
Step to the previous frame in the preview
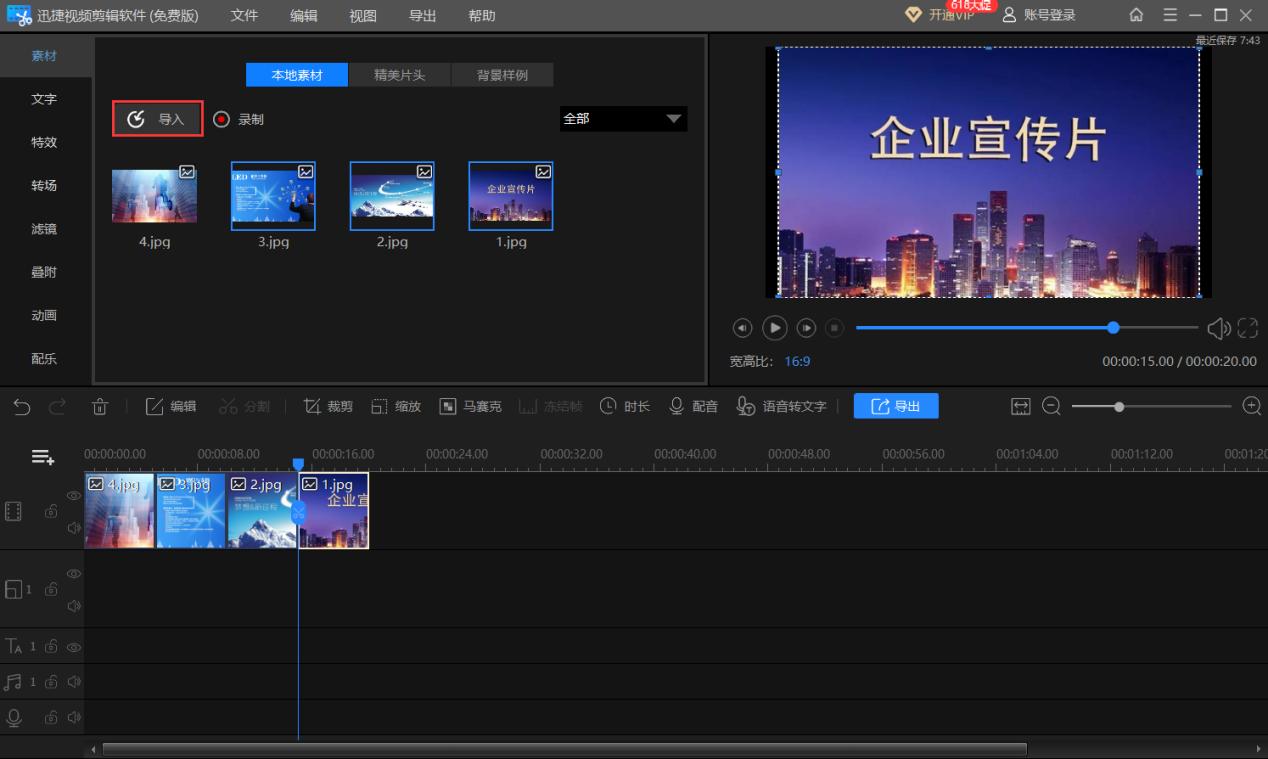[742, 328]
